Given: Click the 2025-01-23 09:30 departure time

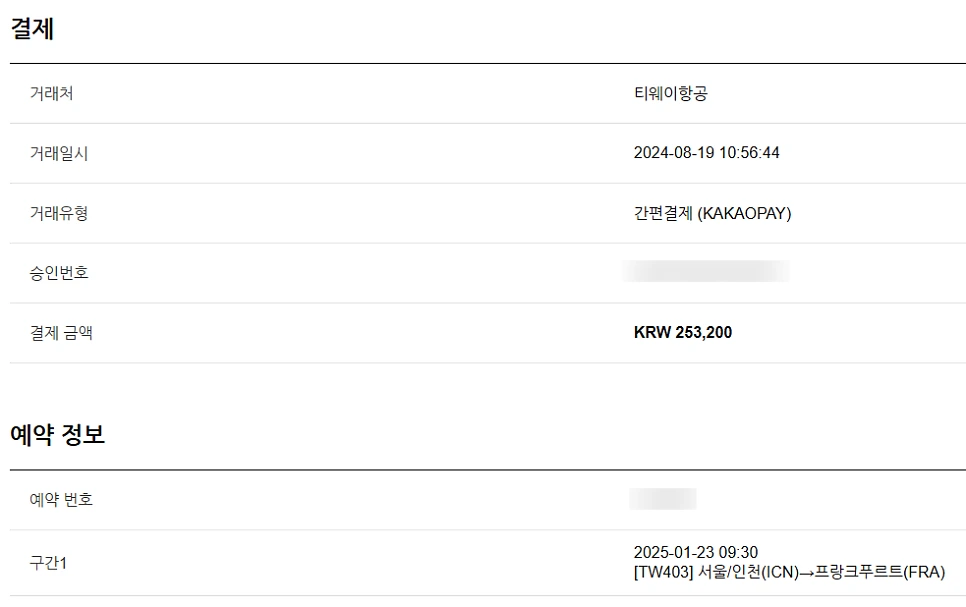Looking at the screenshot, I should (696, 552).
